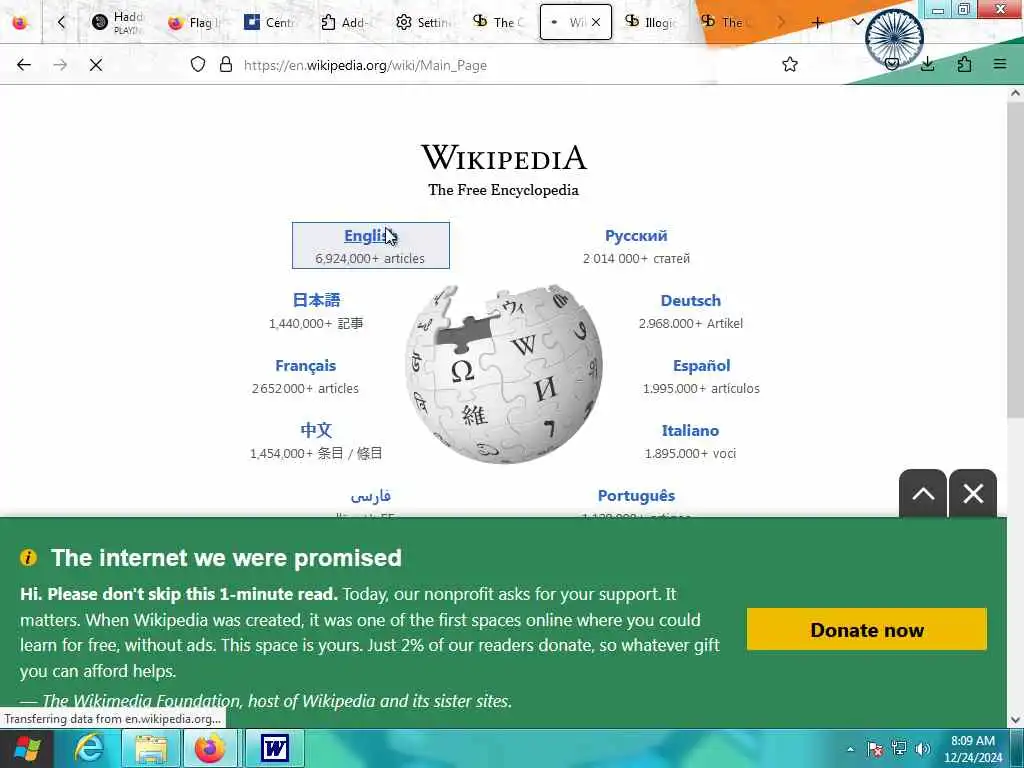Bookmark this page with star icon

(x=790, y=65)
